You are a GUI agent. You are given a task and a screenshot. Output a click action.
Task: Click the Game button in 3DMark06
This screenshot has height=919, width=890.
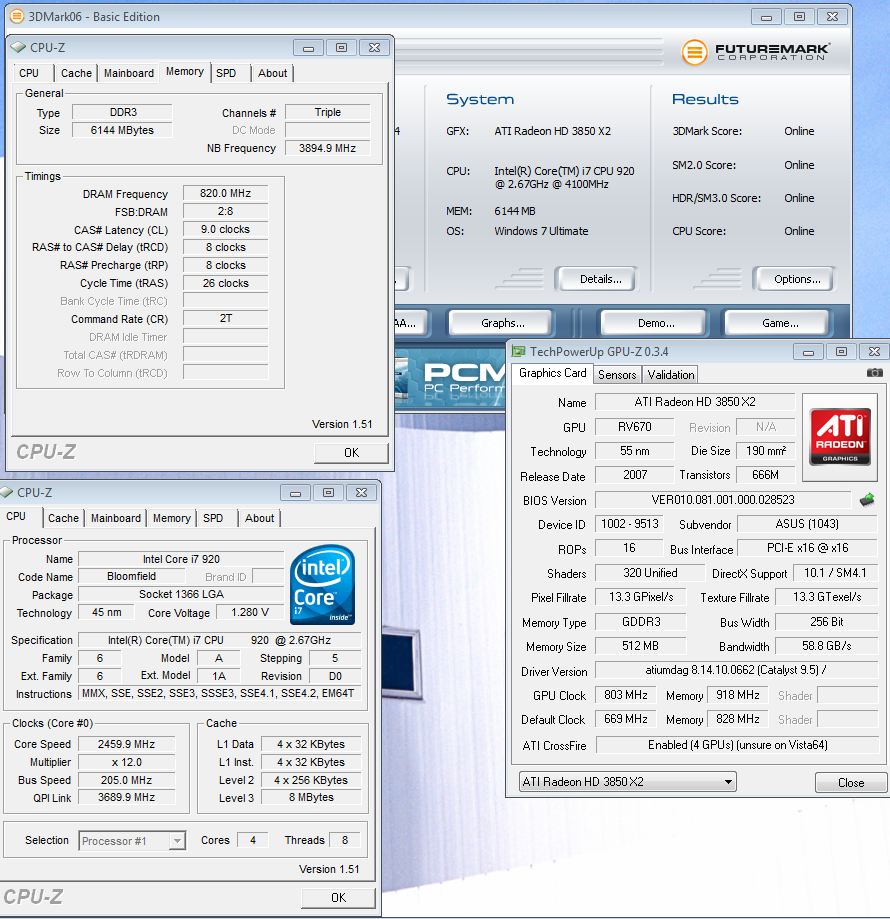tap(780, 323)
